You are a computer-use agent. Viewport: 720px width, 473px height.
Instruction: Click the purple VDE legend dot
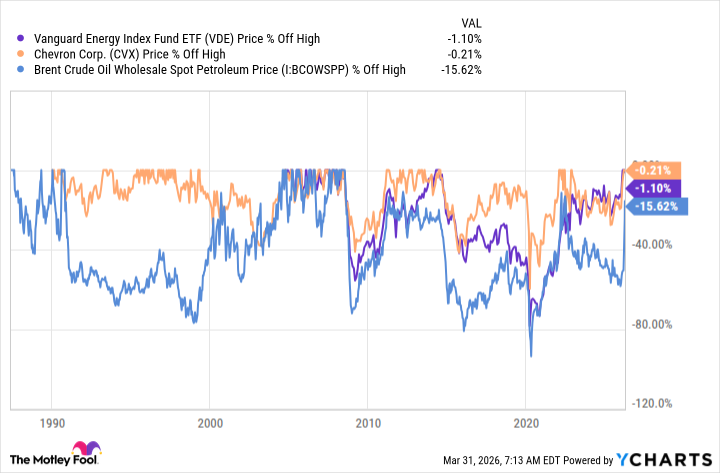[x=13, y=39]
